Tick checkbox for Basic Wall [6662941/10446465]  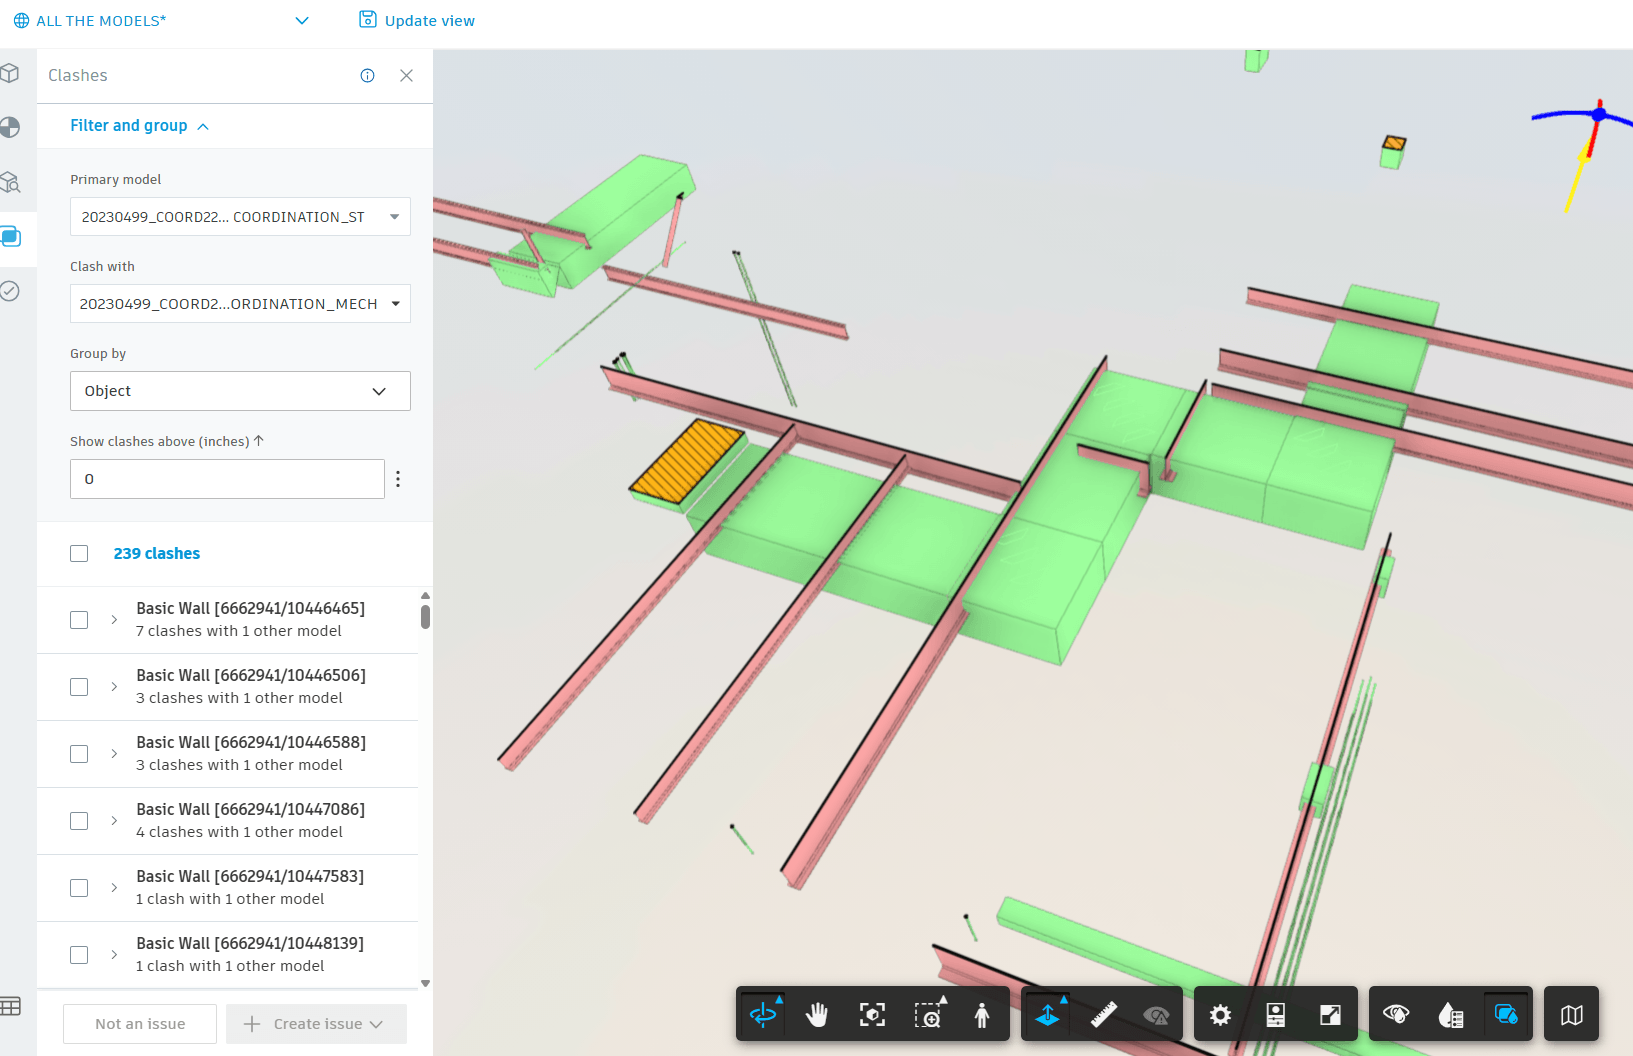[x=79, y=620]
